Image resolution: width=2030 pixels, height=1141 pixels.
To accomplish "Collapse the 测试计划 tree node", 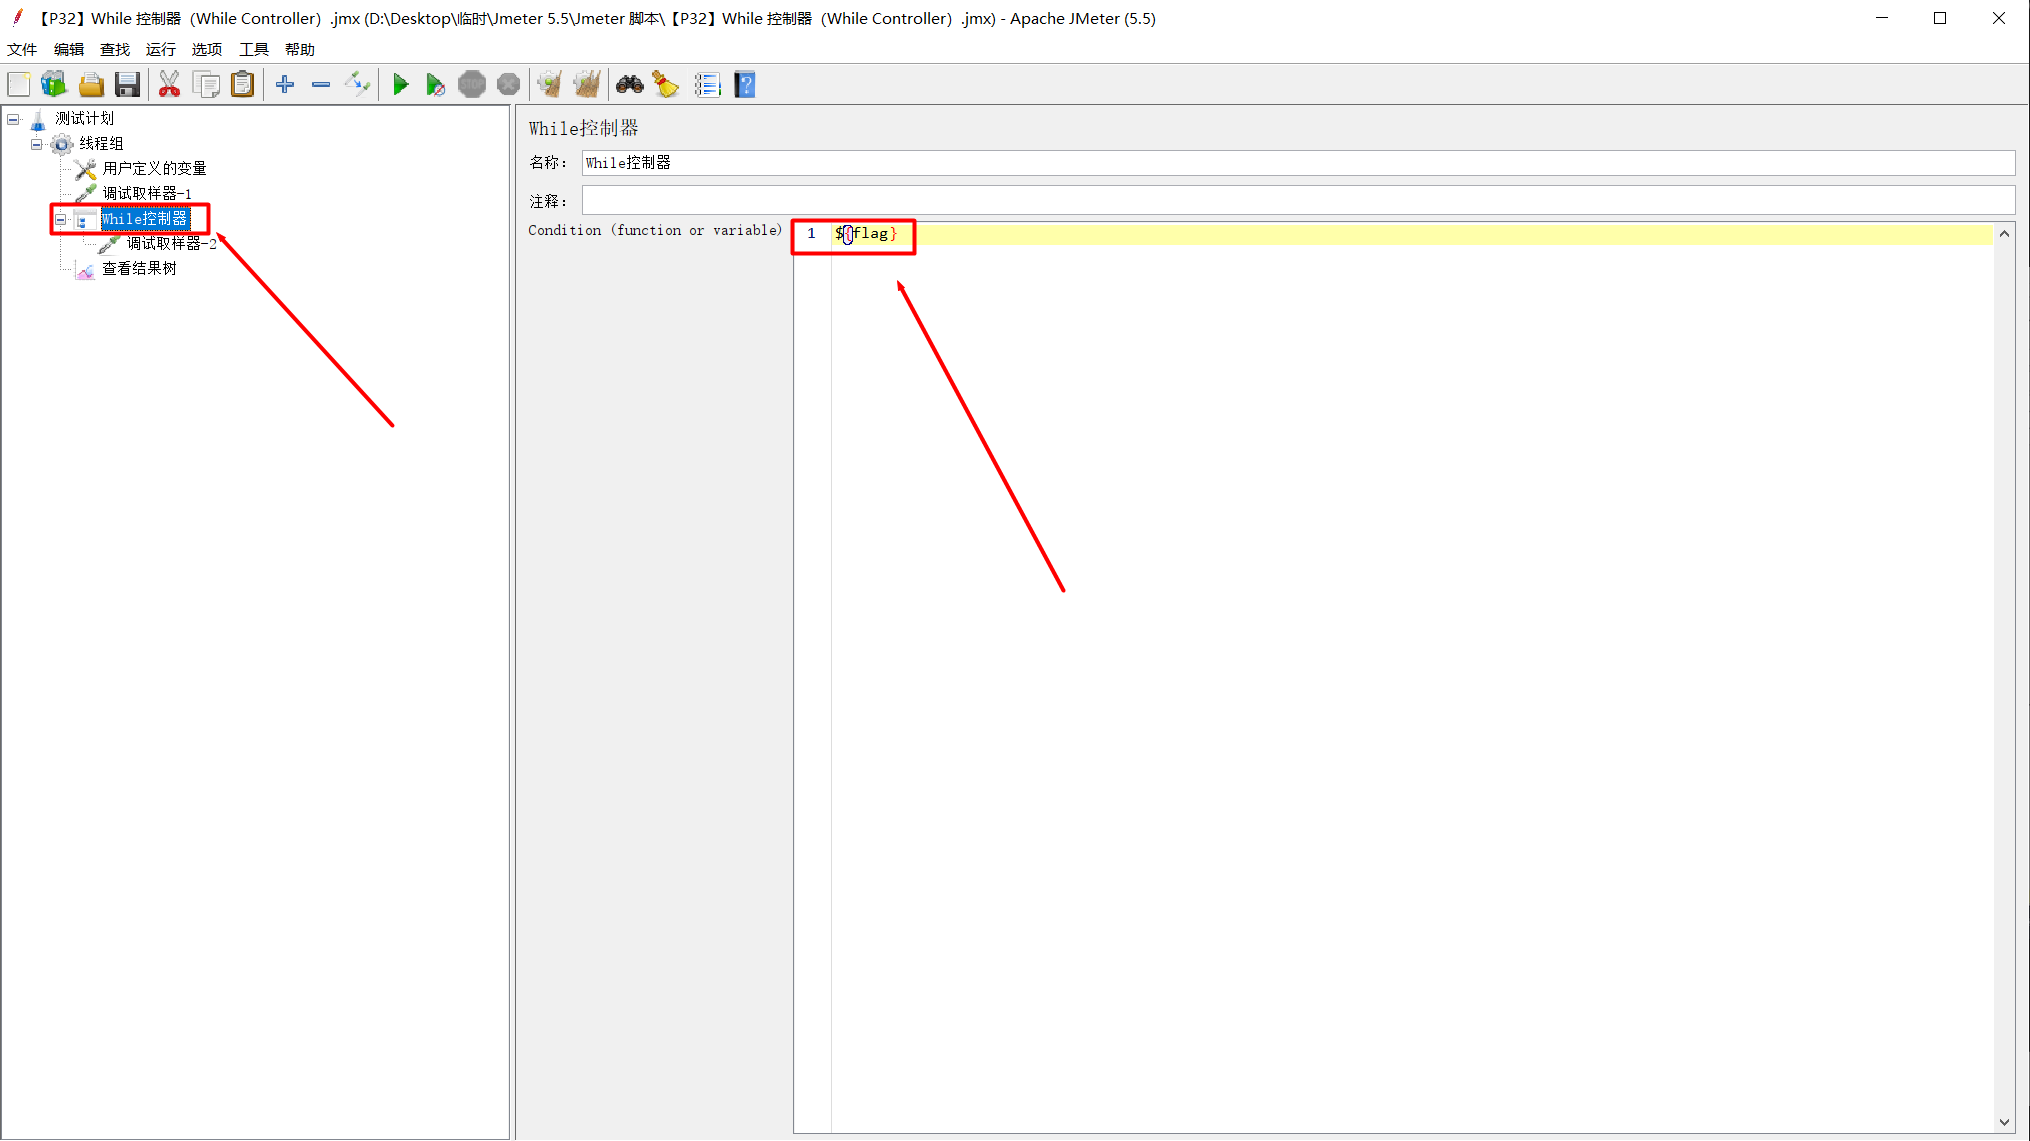I will (13, 118).
